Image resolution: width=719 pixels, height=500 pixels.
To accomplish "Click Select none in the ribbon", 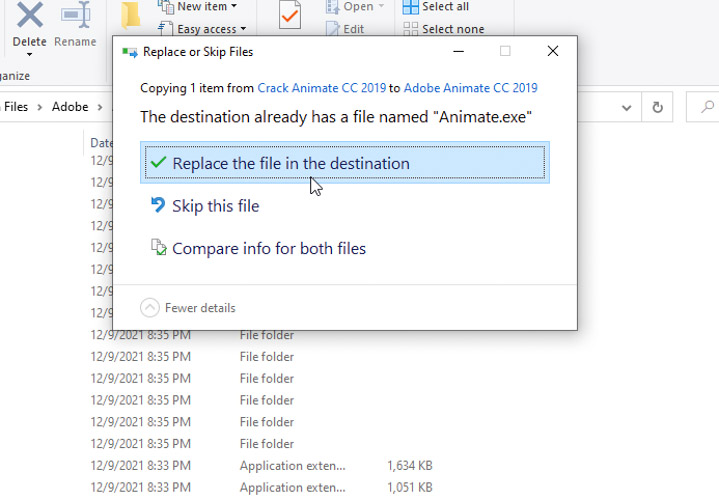I will click(x=443, y=29).
